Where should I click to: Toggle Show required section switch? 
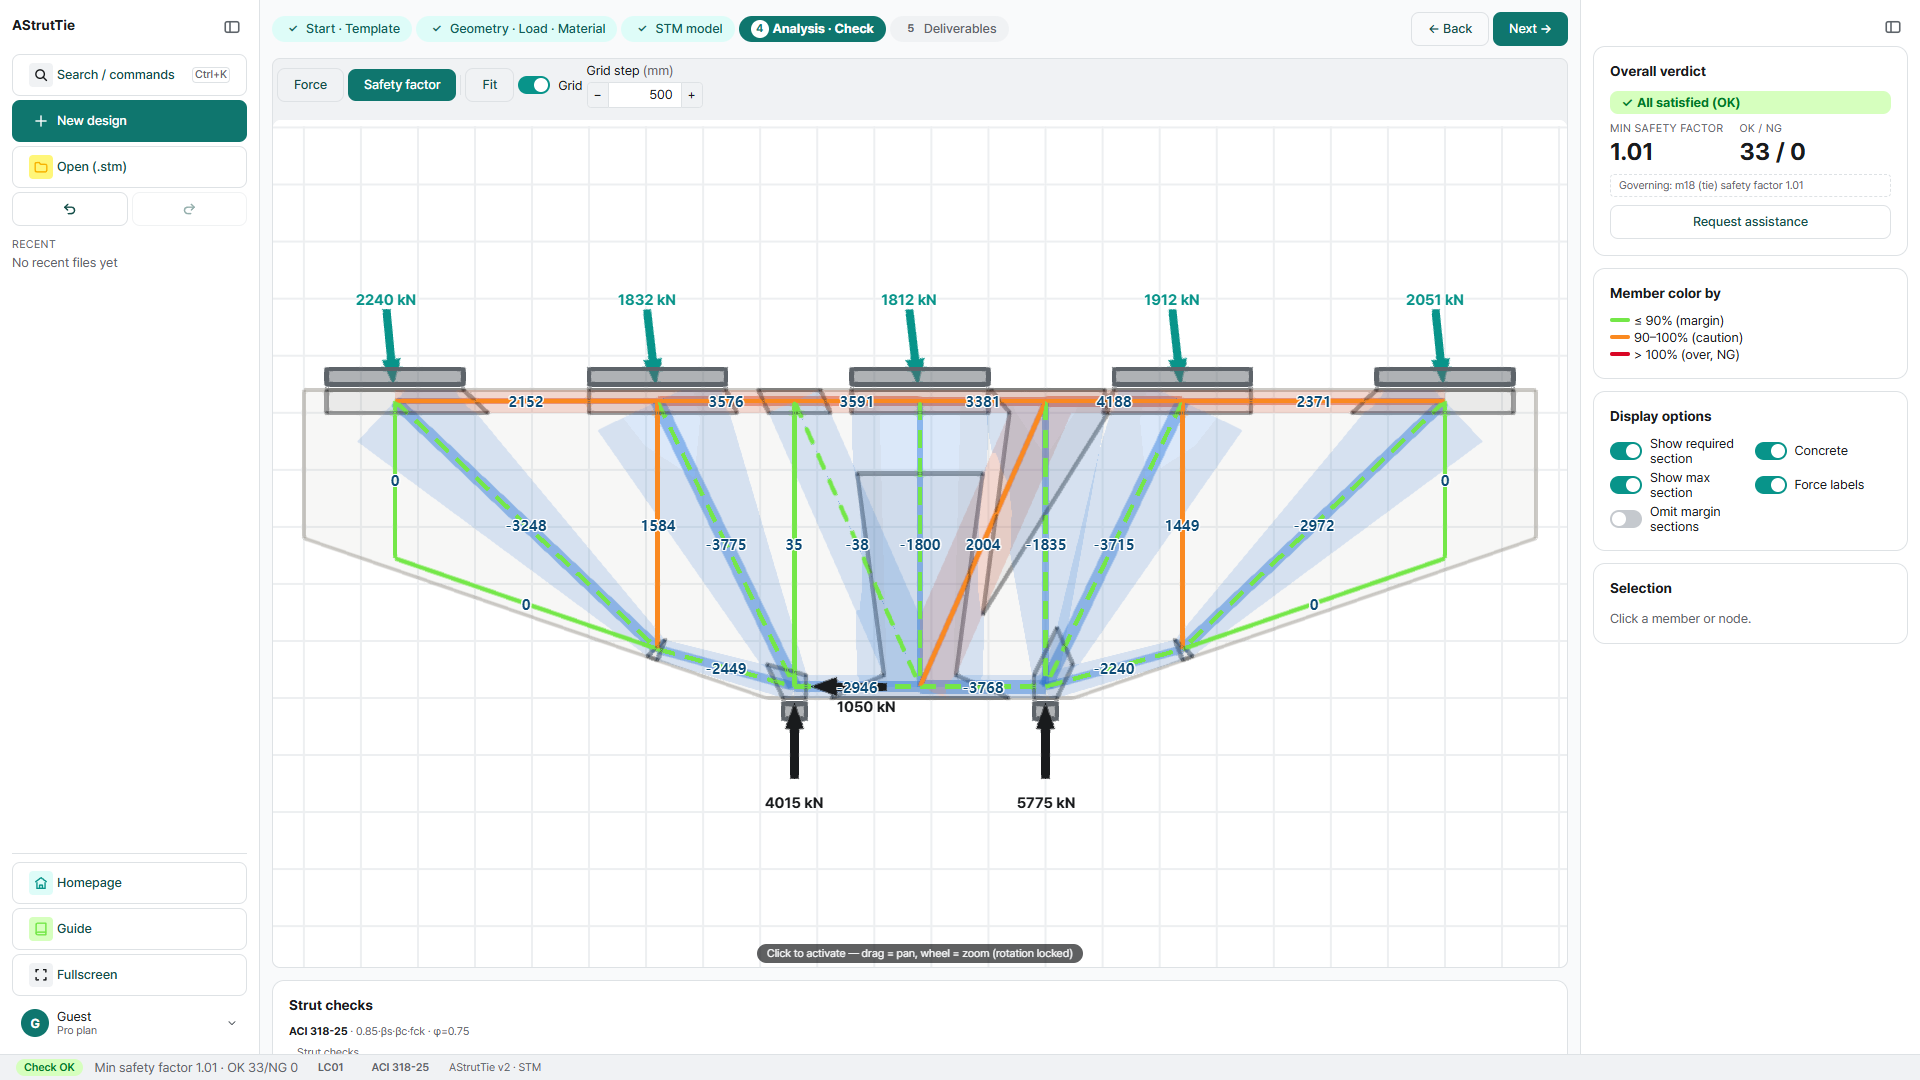click(1626, 451)
